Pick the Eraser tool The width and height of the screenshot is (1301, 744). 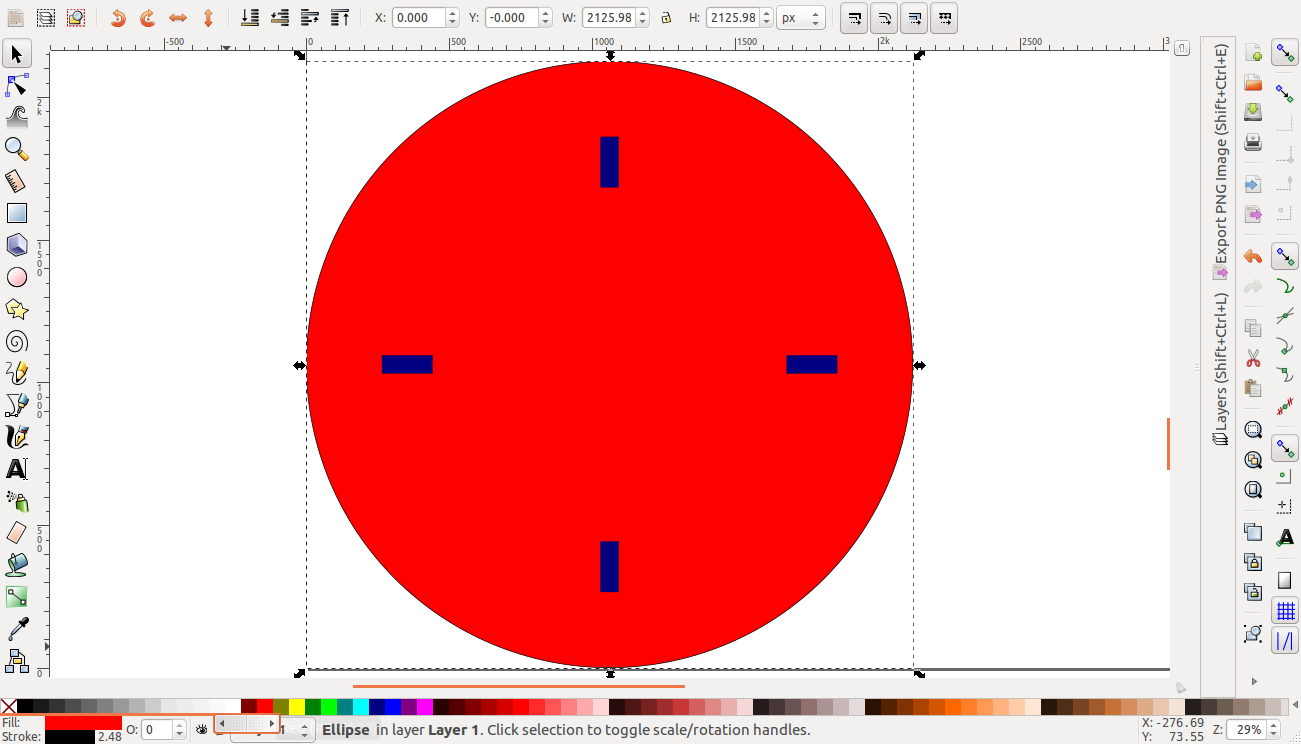point(17,533)
